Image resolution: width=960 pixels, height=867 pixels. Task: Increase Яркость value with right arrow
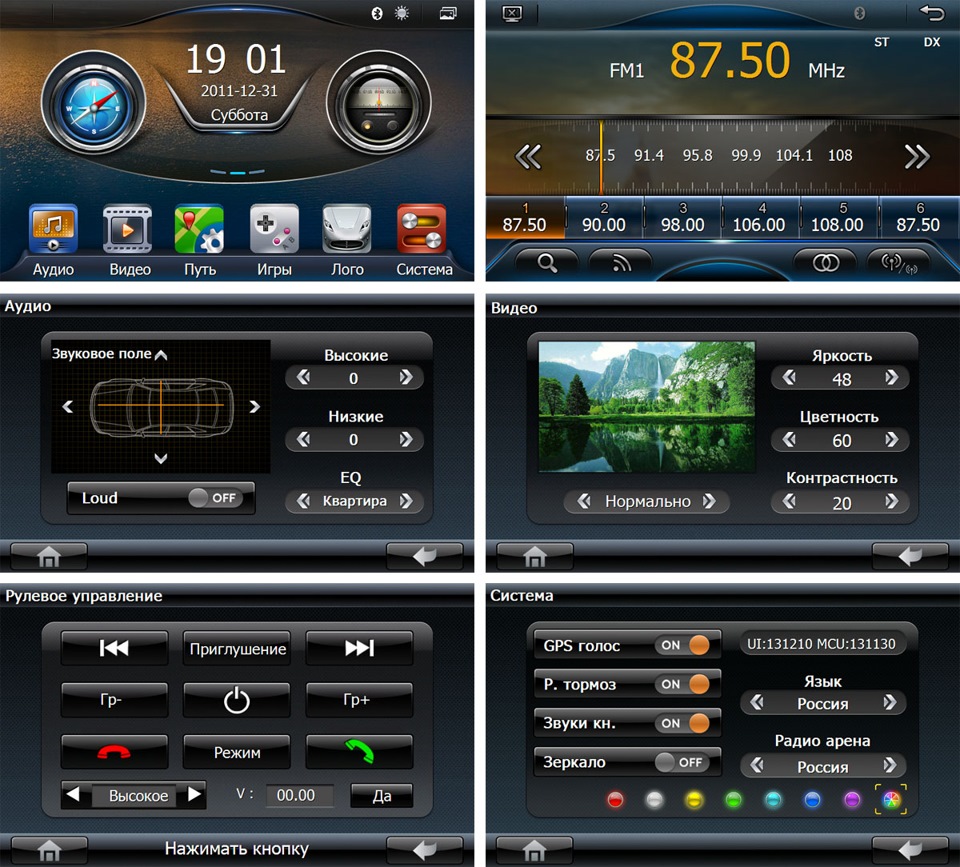891,378
